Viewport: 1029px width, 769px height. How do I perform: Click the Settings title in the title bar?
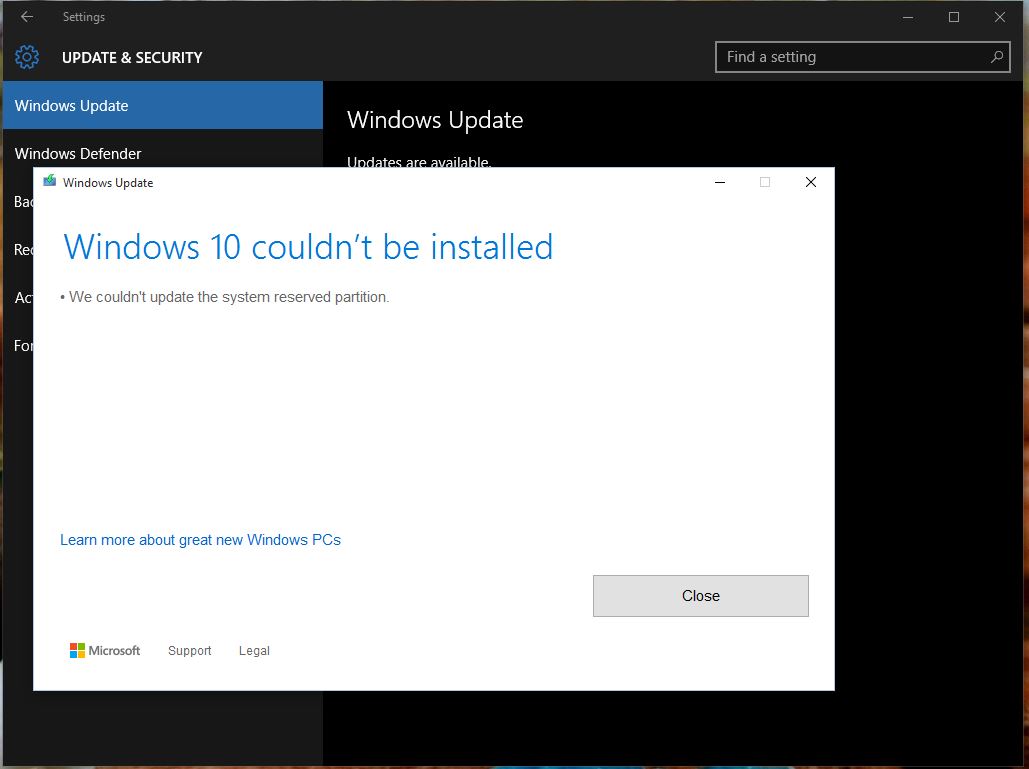click(83, 17)
